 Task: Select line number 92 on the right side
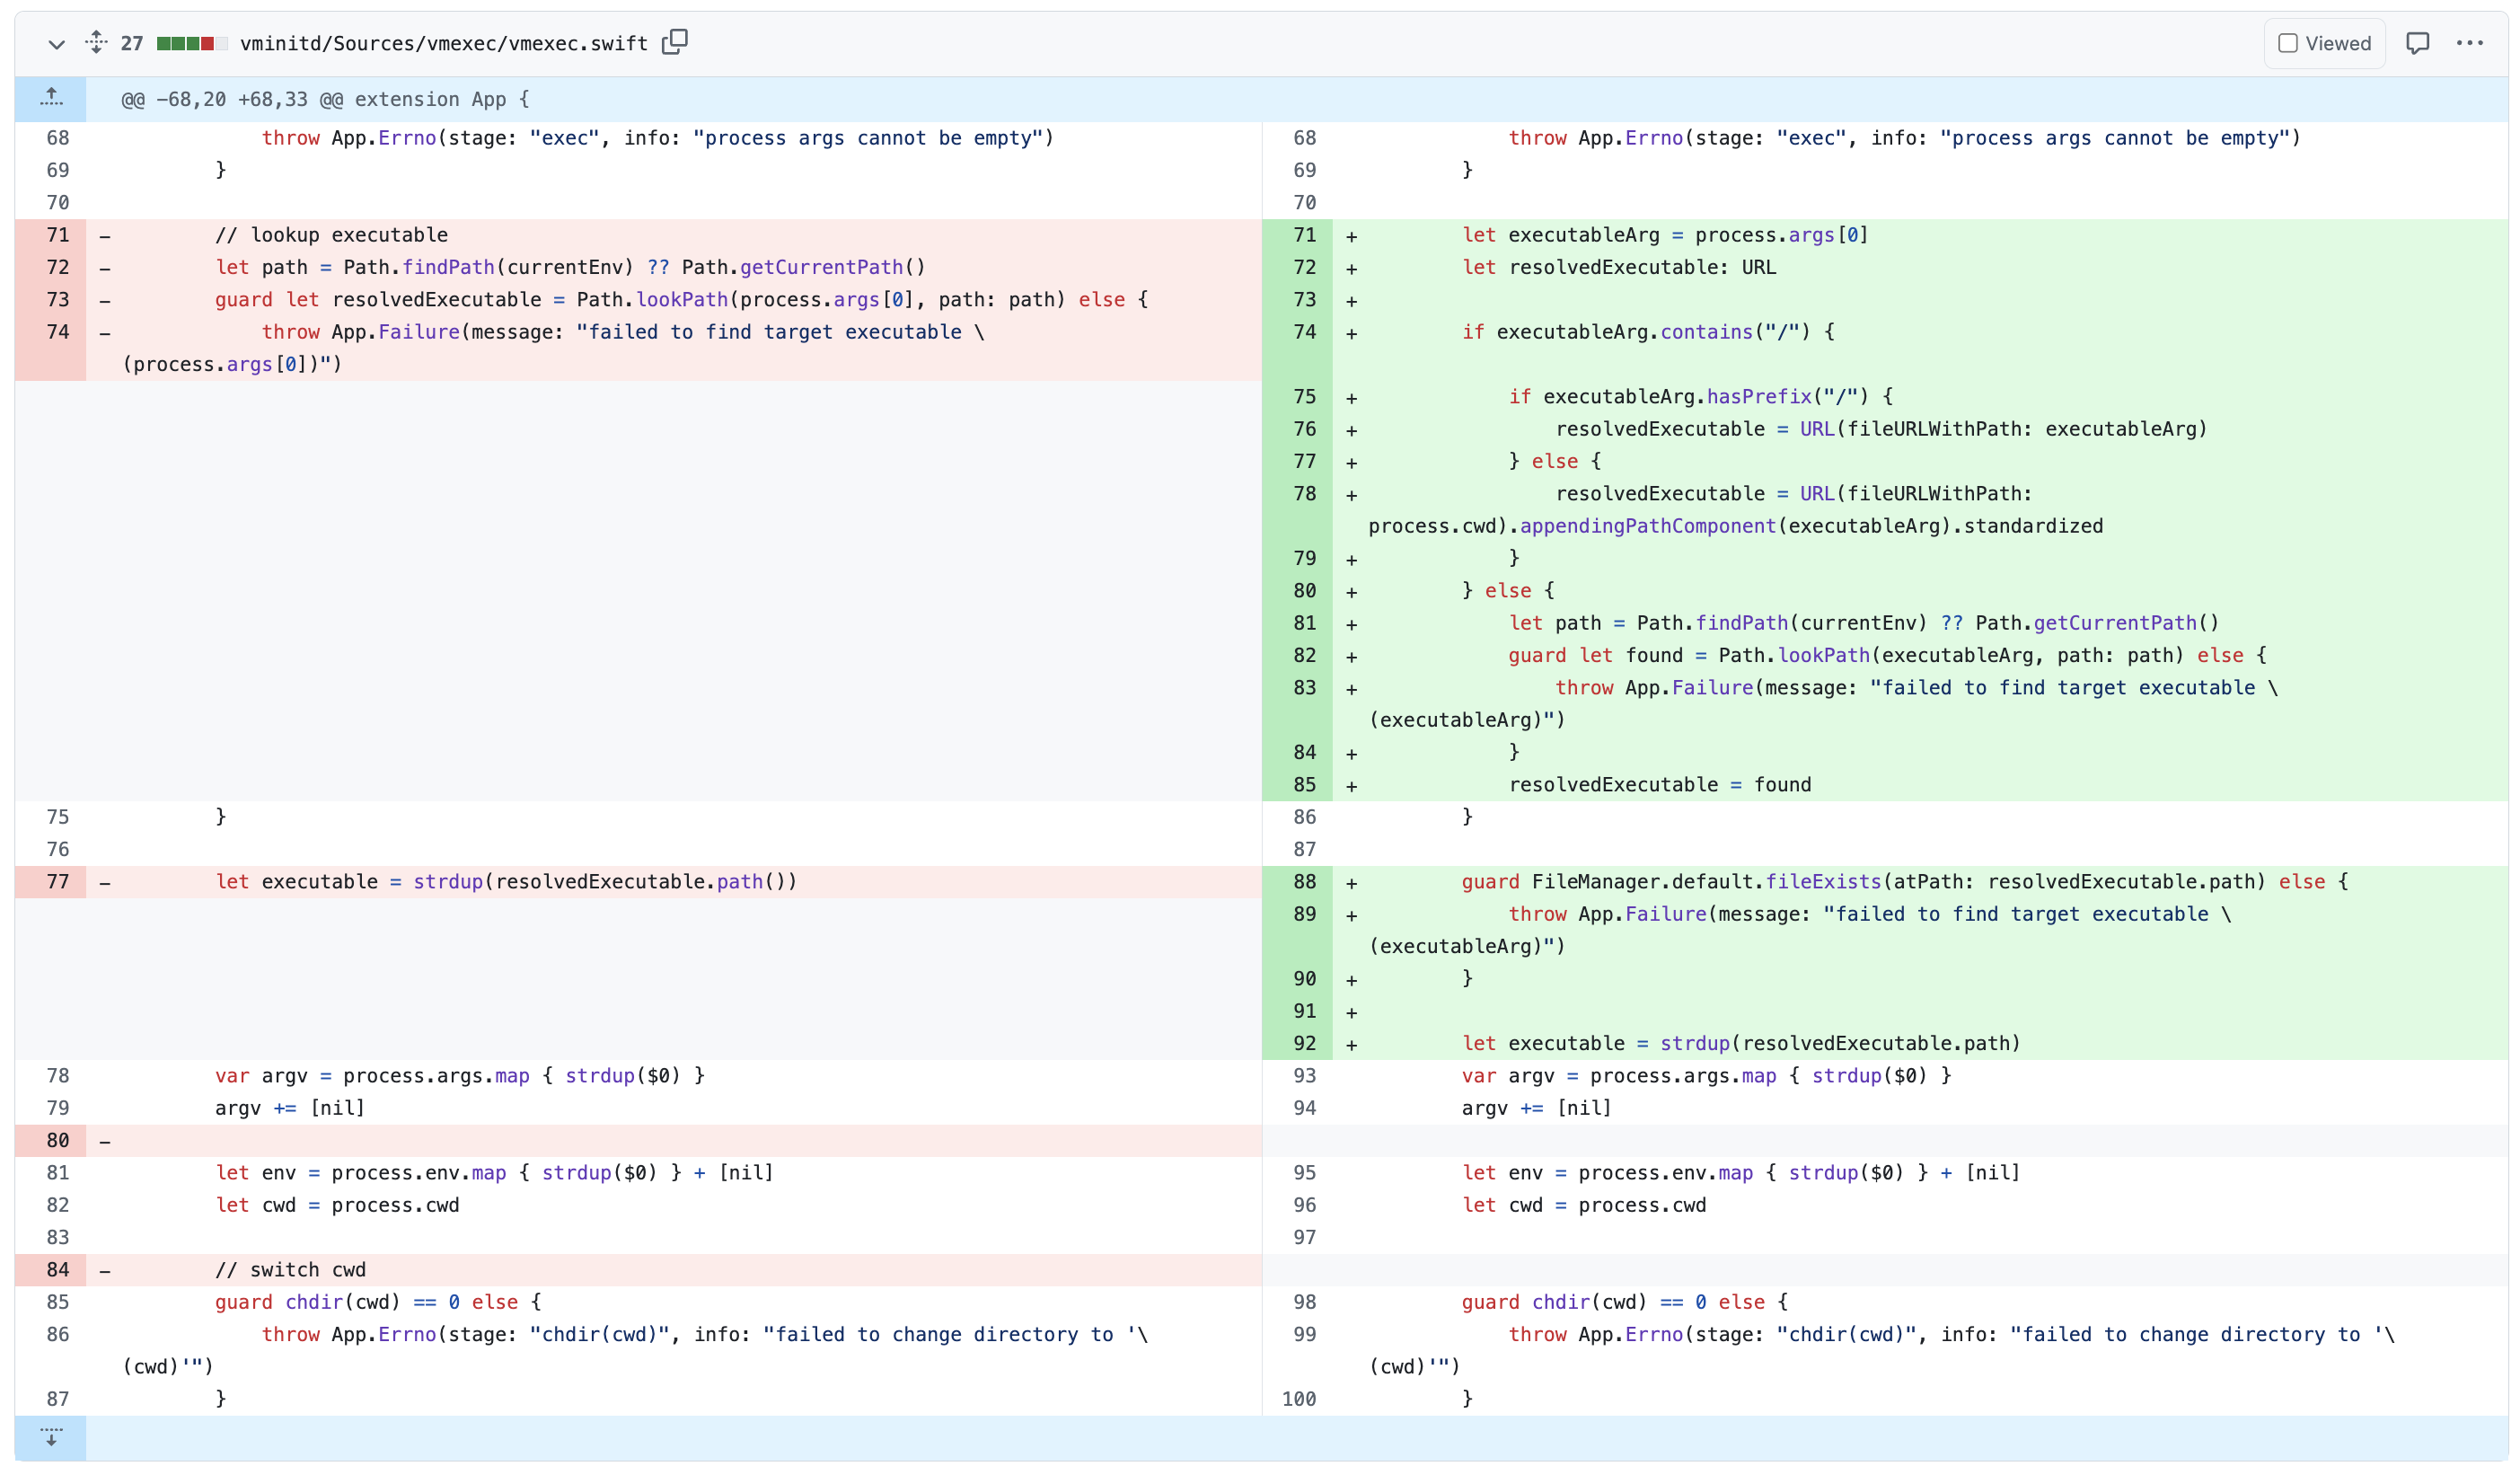click(1304, 1043)
